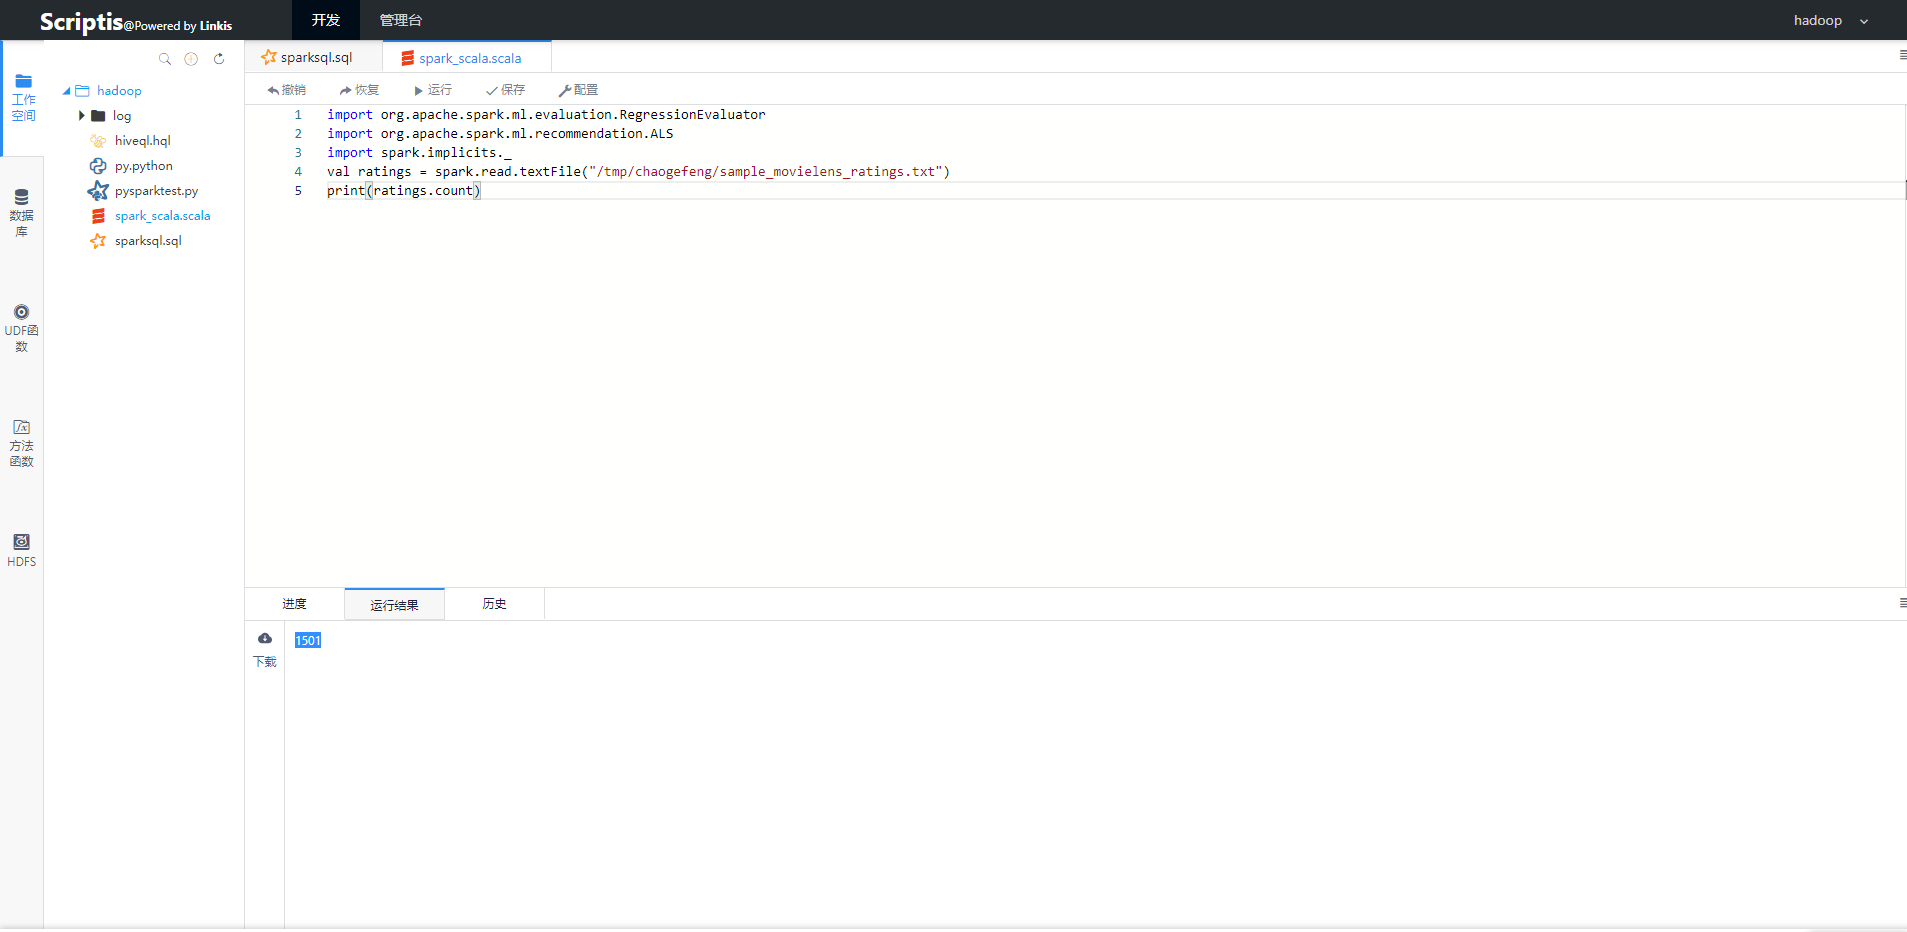Click the search icon in file tree

coord(165,59)
